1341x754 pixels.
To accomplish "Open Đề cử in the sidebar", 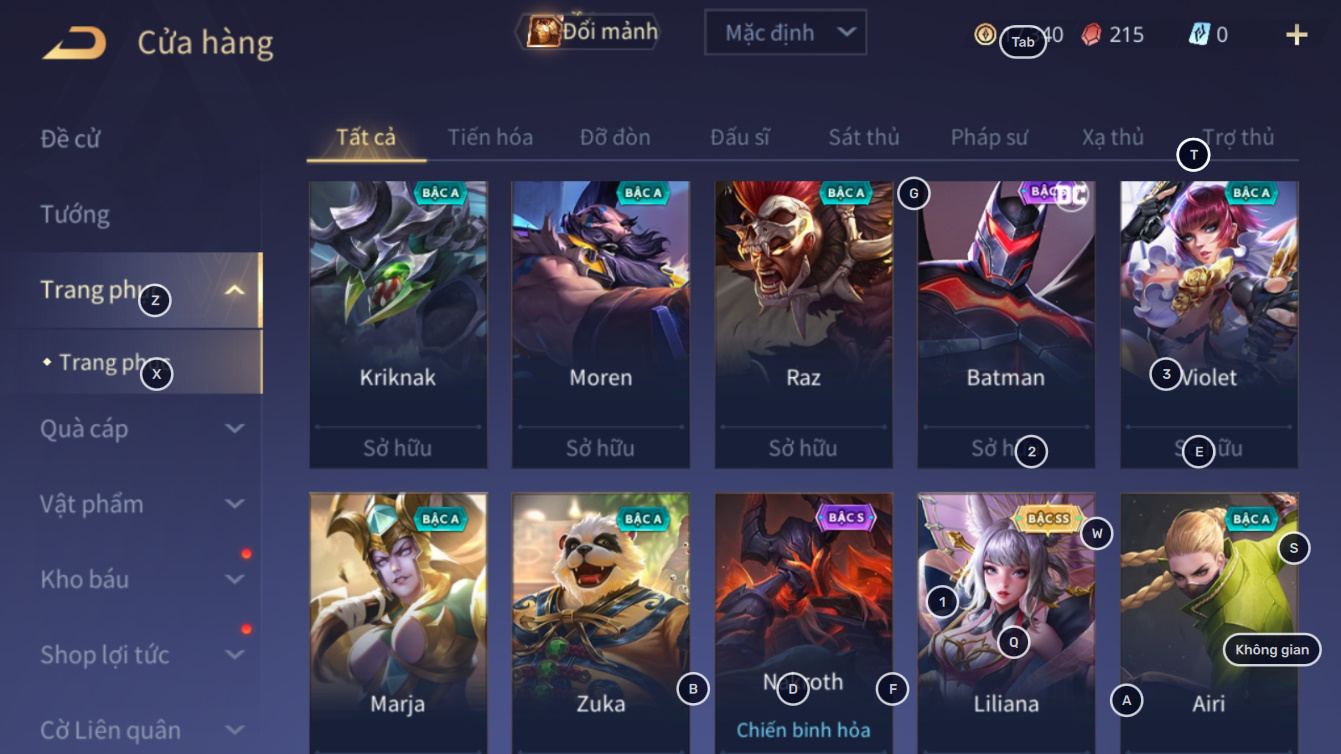I will coord(71,138).
